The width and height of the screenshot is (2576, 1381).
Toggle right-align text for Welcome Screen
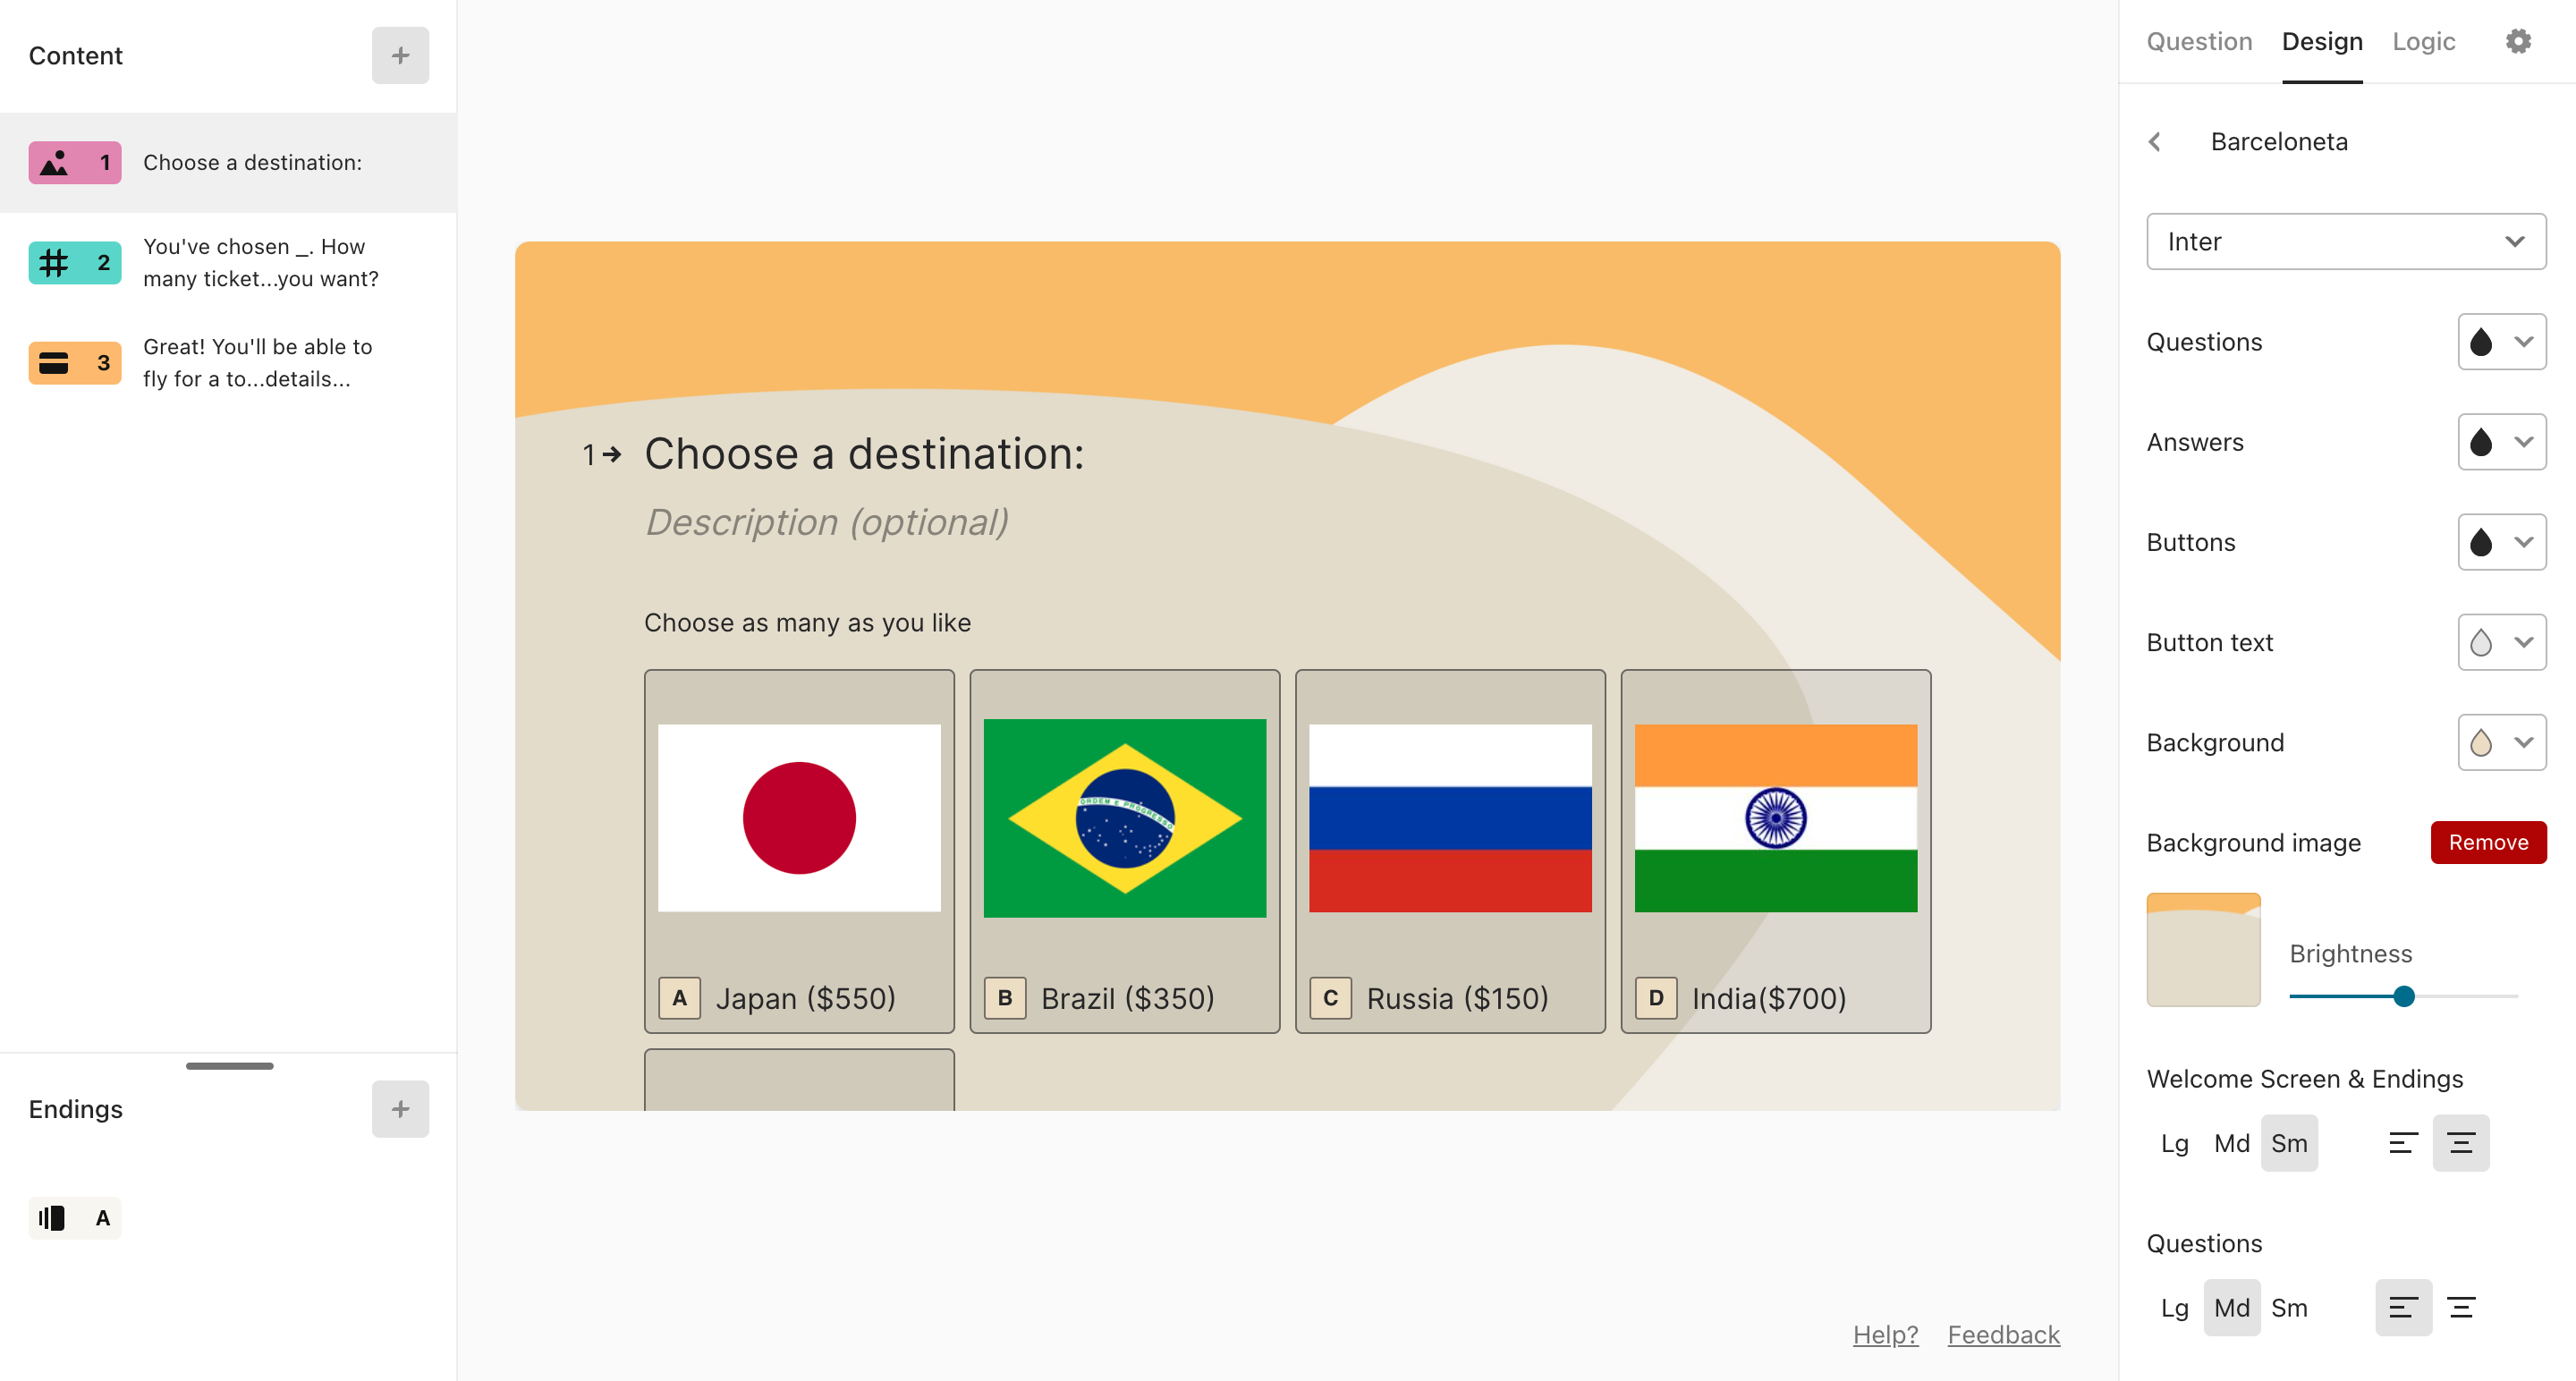click(x=2462, y=1142)
